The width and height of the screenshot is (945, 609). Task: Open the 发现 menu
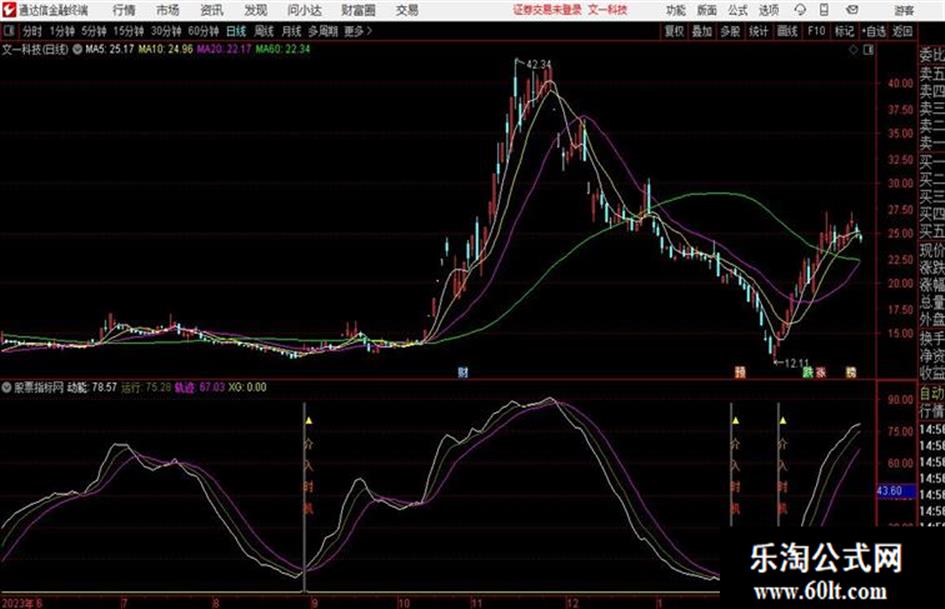point(256,10)
